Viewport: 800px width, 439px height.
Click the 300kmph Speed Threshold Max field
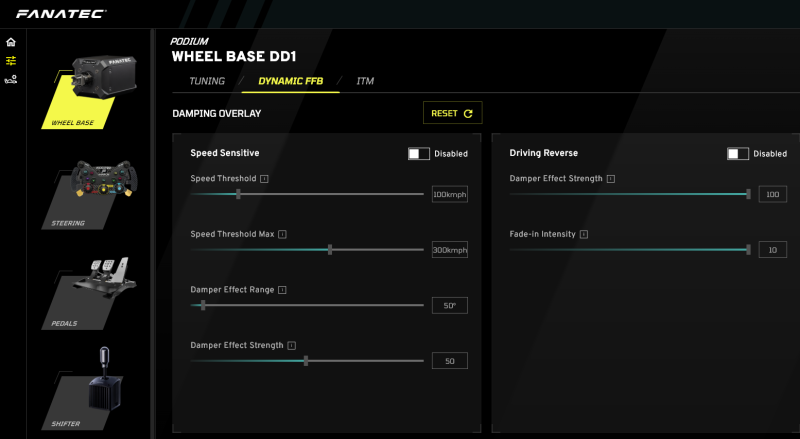click(x=449, y=250)
